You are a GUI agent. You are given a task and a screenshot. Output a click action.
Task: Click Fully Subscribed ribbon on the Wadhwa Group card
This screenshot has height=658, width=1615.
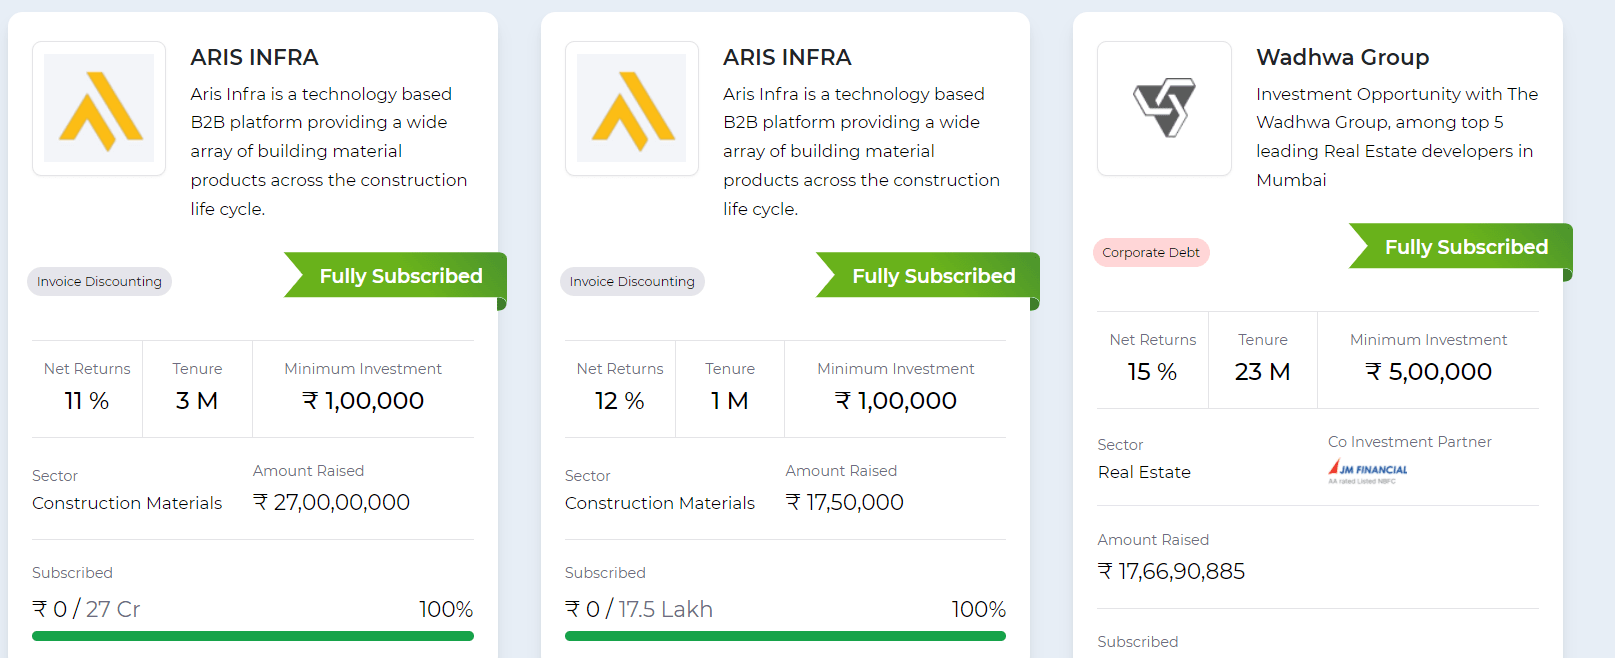(1462, 247)
